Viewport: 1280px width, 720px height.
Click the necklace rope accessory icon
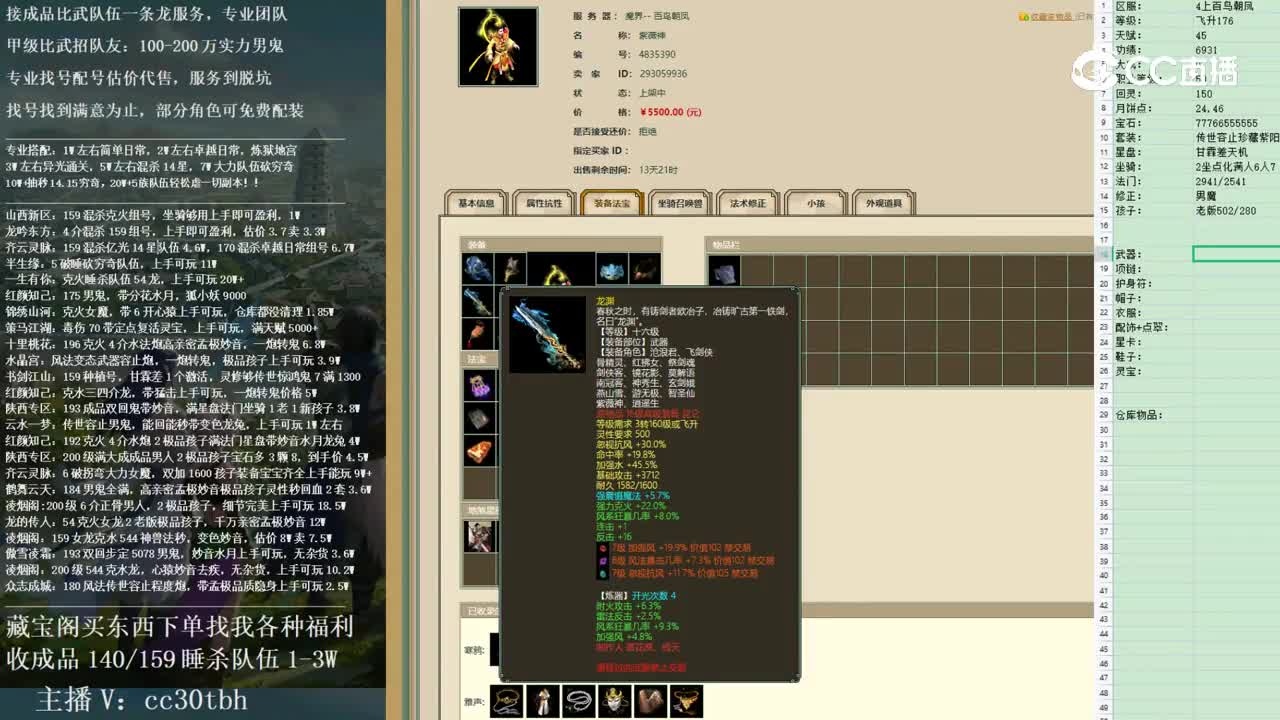[578, 700]
